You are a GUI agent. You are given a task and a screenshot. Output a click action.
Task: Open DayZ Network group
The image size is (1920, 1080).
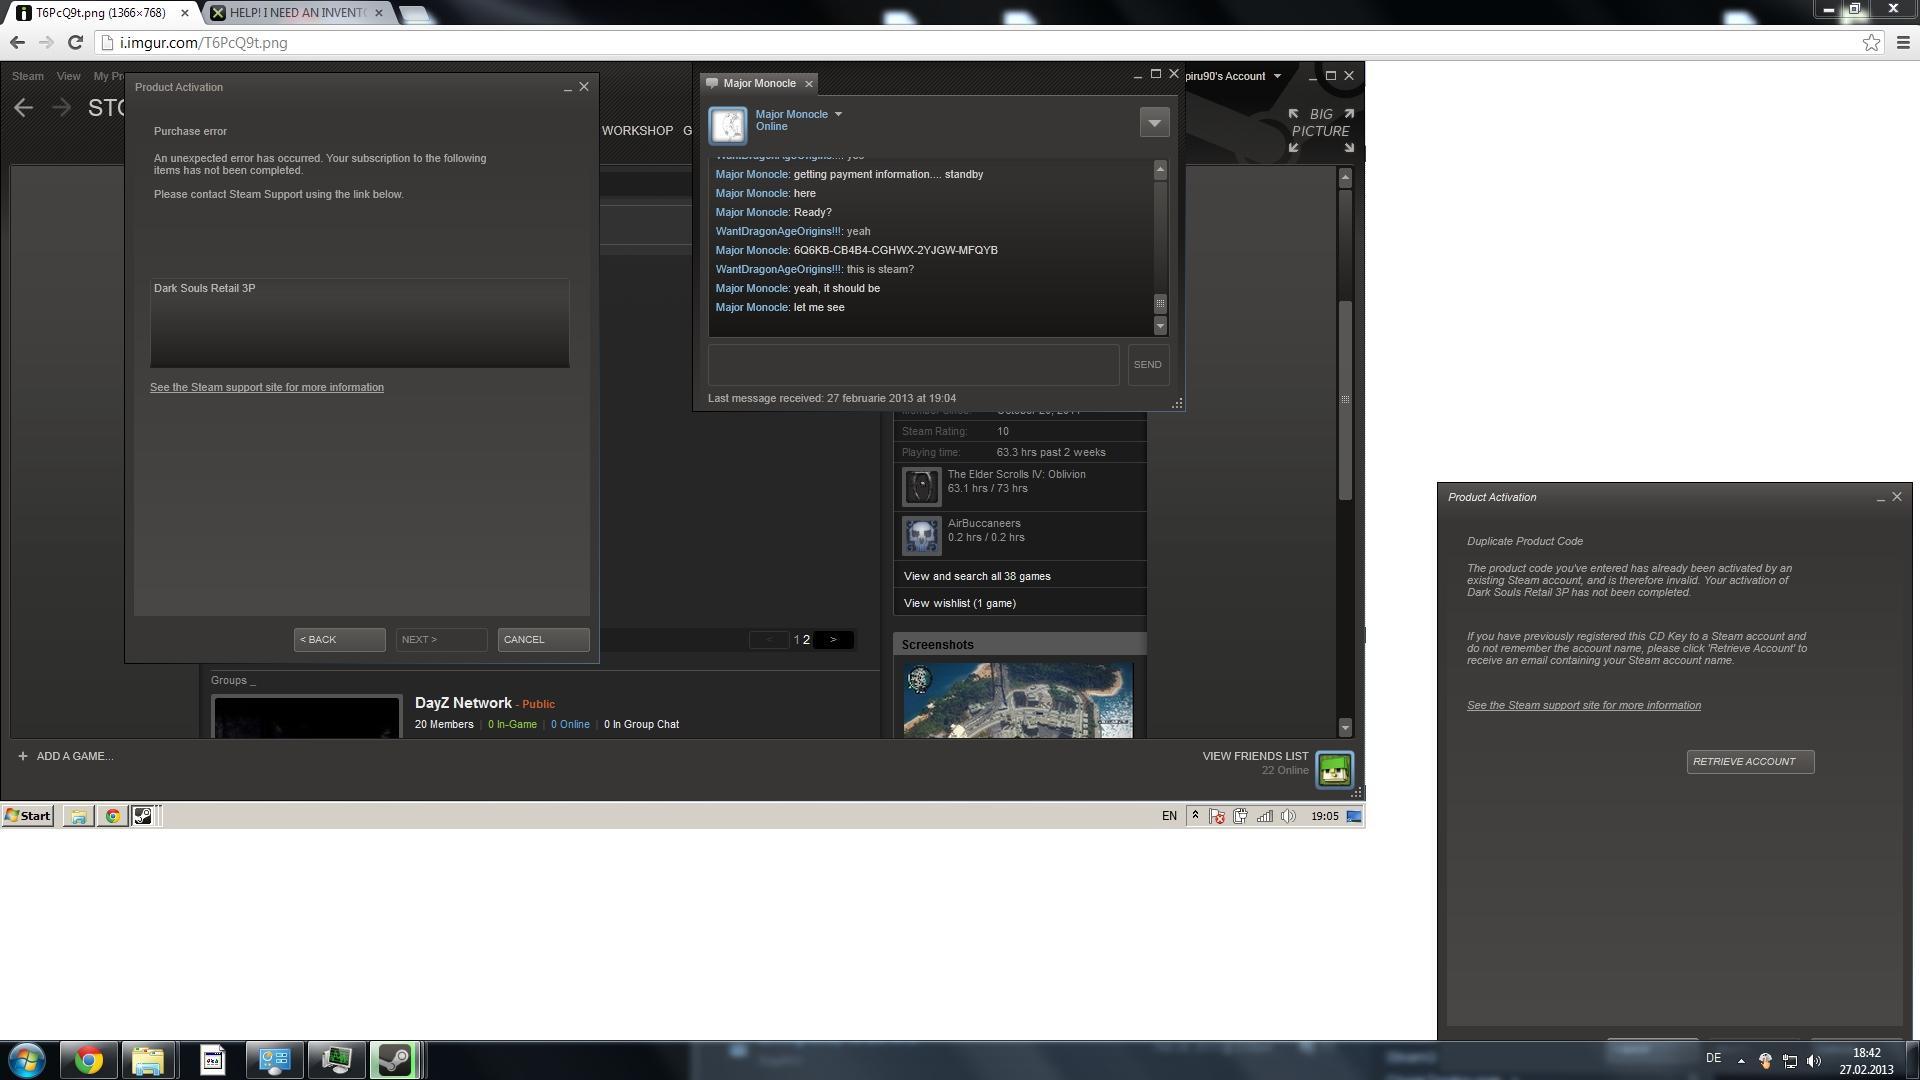463,704
